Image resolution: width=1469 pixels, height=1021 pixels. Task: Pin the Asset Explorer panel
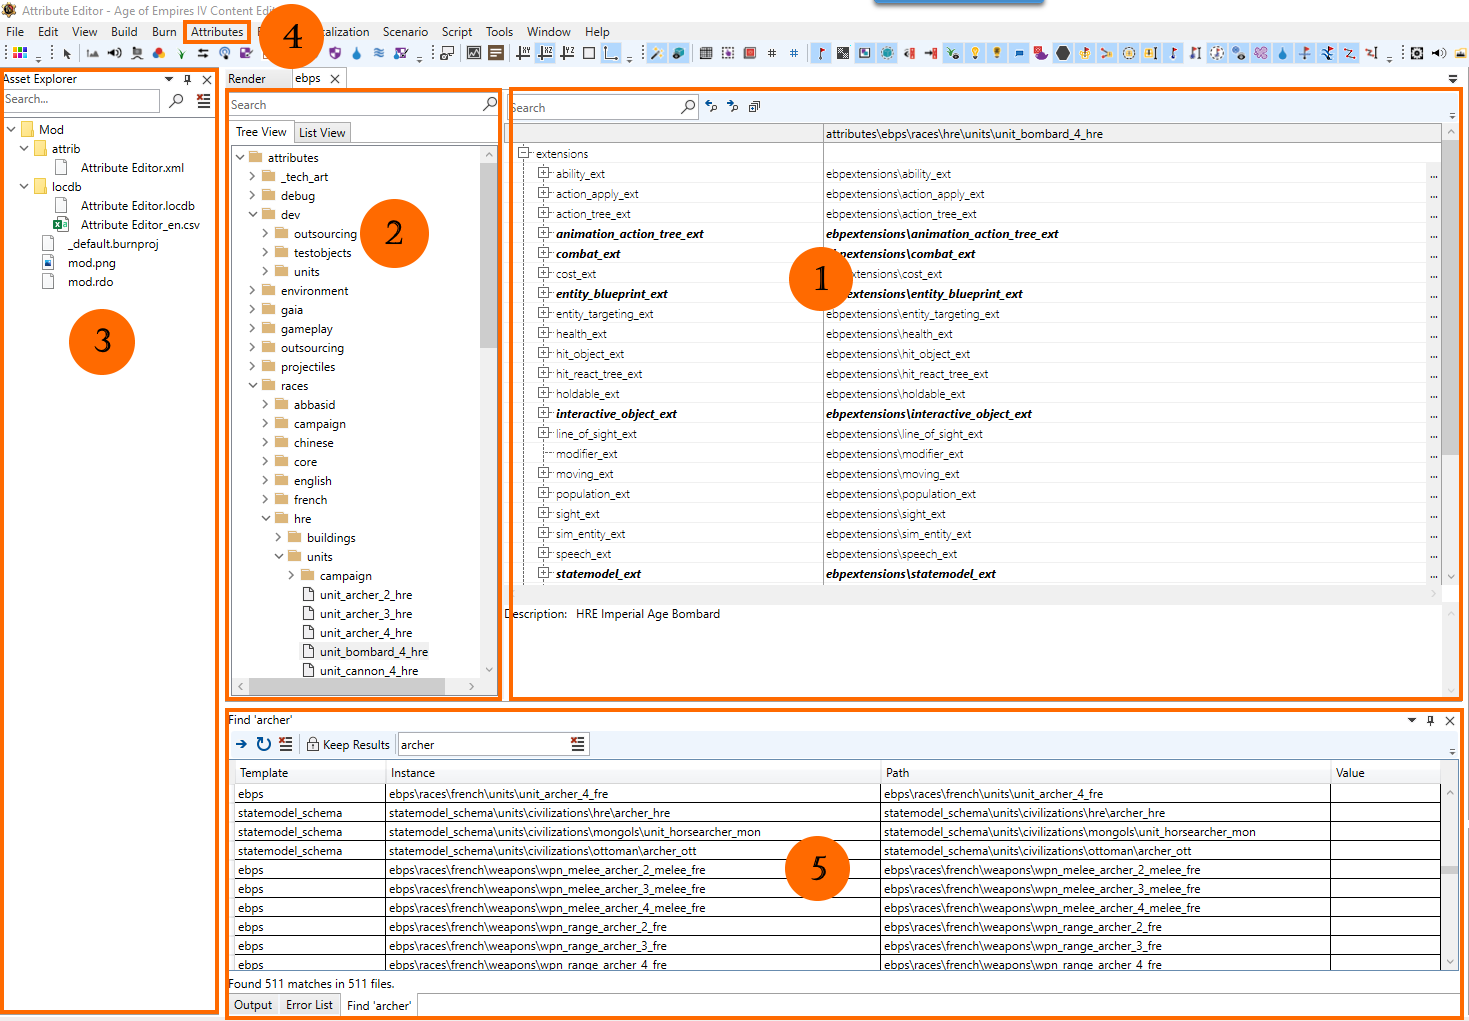[x=187, y=79]
